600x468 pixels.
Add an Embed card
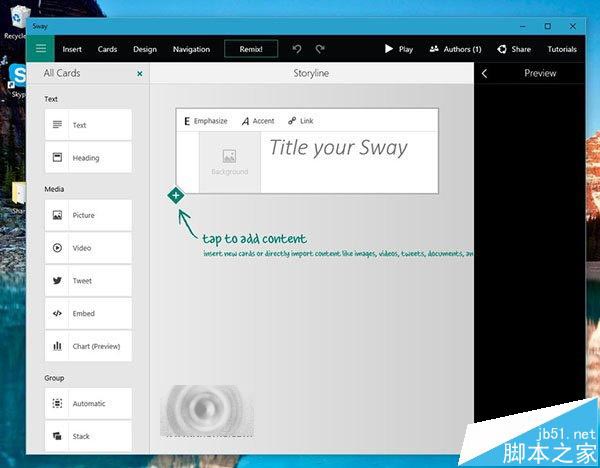pyautogui.click(x=88, y=313)
